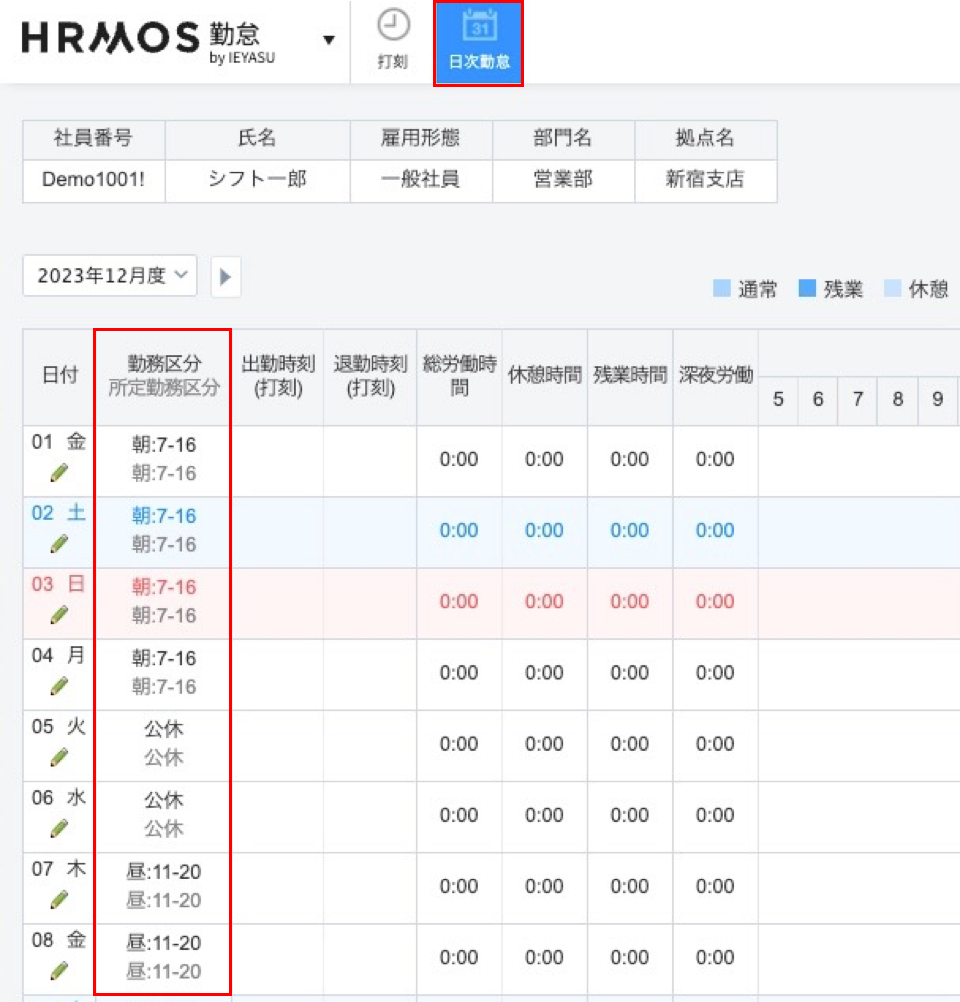Click the 休憩 legend color swatch

[893, 290]
